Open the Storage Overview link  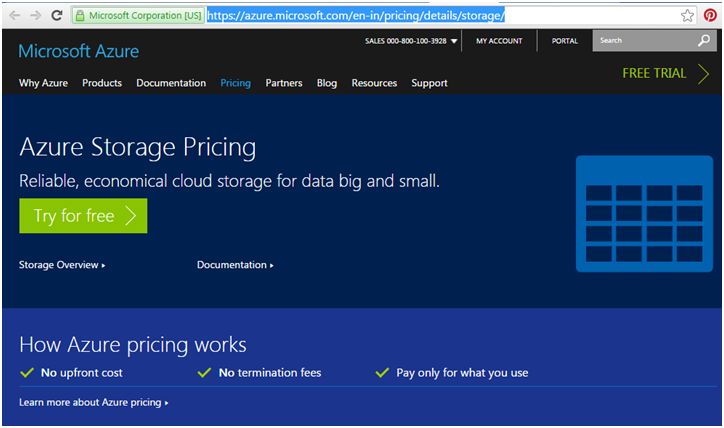tap(62, 265)
